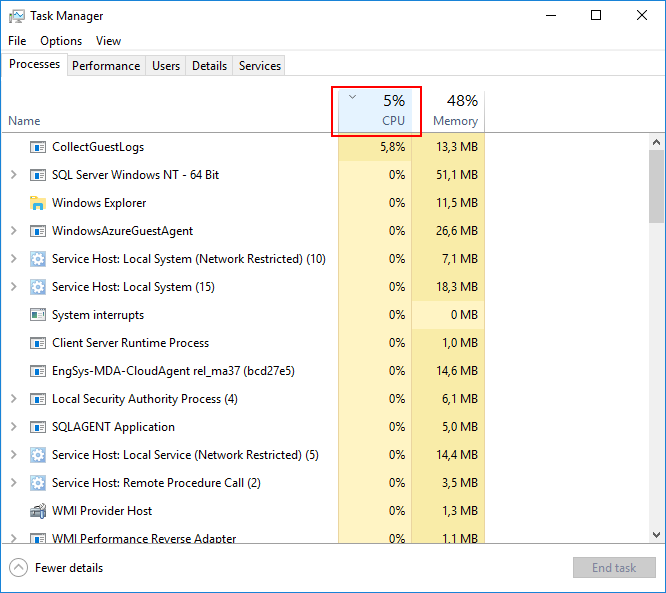666x593 pixels.
Task: Select EngSys-MDA-CloudAgent rel_ma37 (bcd27e5)
Action: [173, 371]
